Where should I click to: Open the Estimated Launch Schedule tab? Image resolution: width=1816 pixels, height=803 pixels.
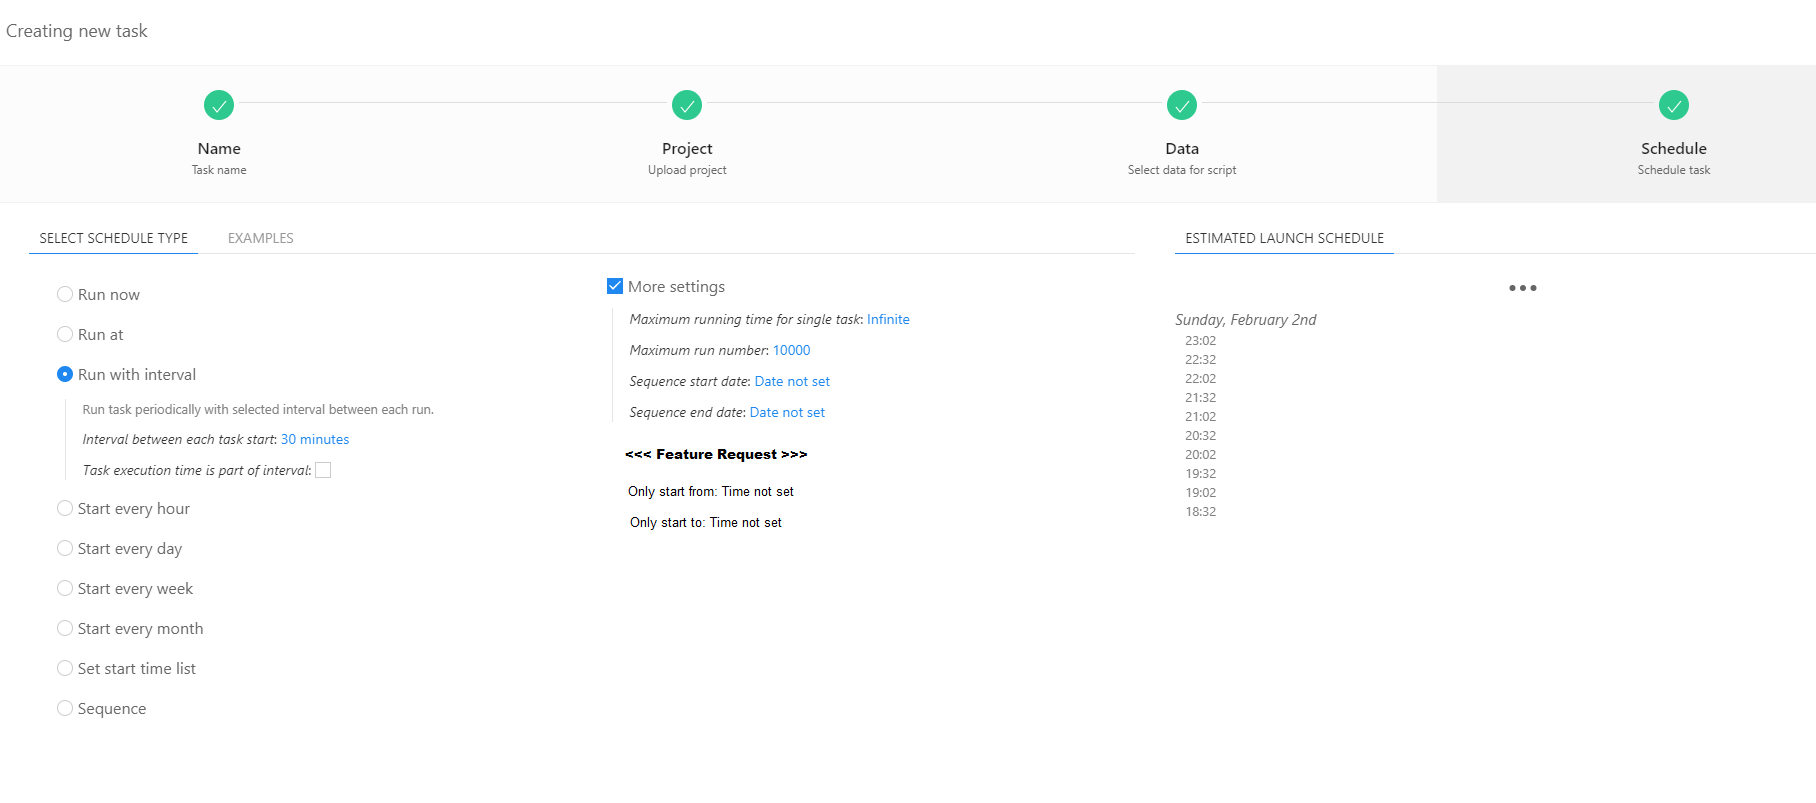coord(1284,238)
